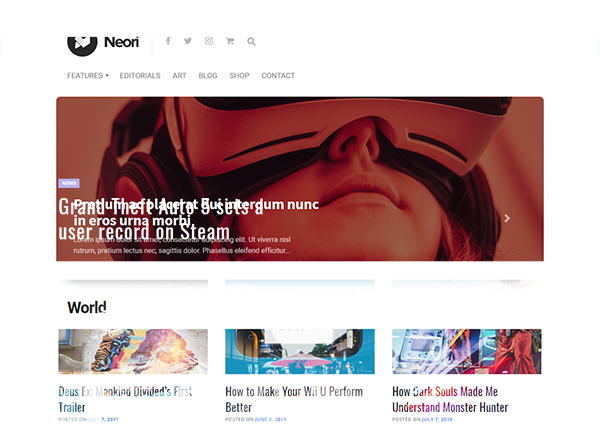
Task: Go to Editorials menu item
Action: (x=140, y=76)
